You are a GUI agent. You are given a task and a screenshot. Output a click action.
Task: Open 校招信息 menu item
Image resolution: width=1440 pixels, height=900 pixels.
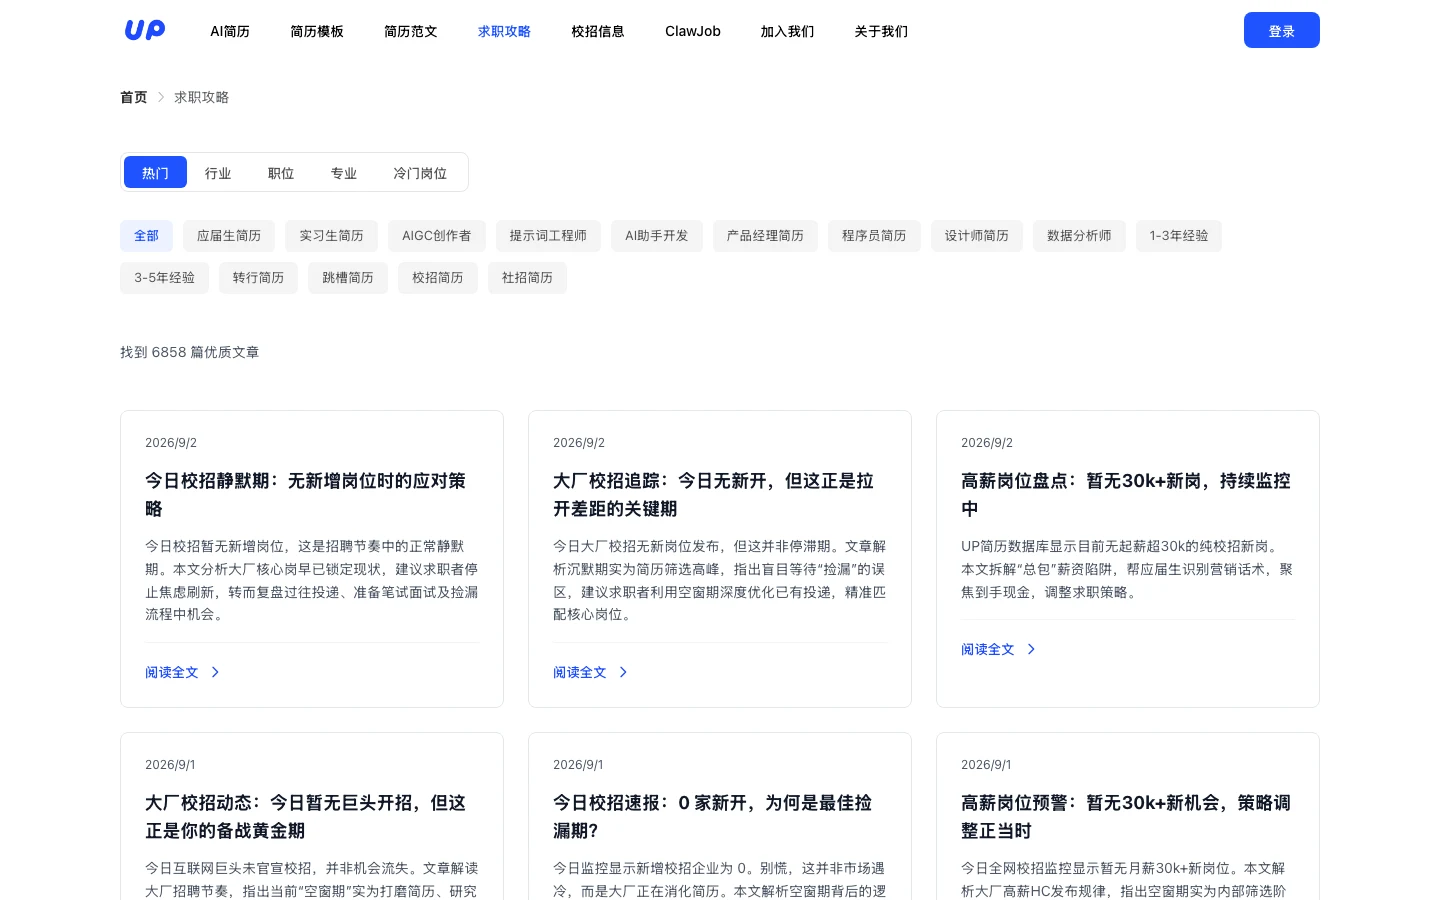click(x=598, y=31)
